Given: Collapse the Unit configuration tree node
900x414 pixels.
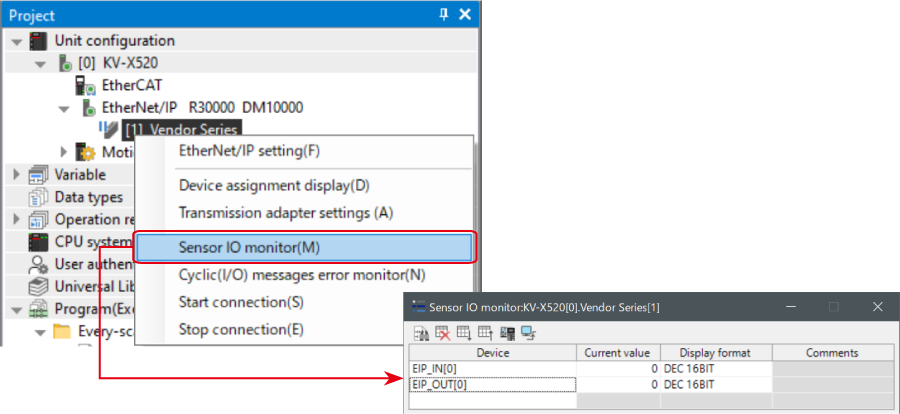Looking at the screenshot, I should point(18,41).
